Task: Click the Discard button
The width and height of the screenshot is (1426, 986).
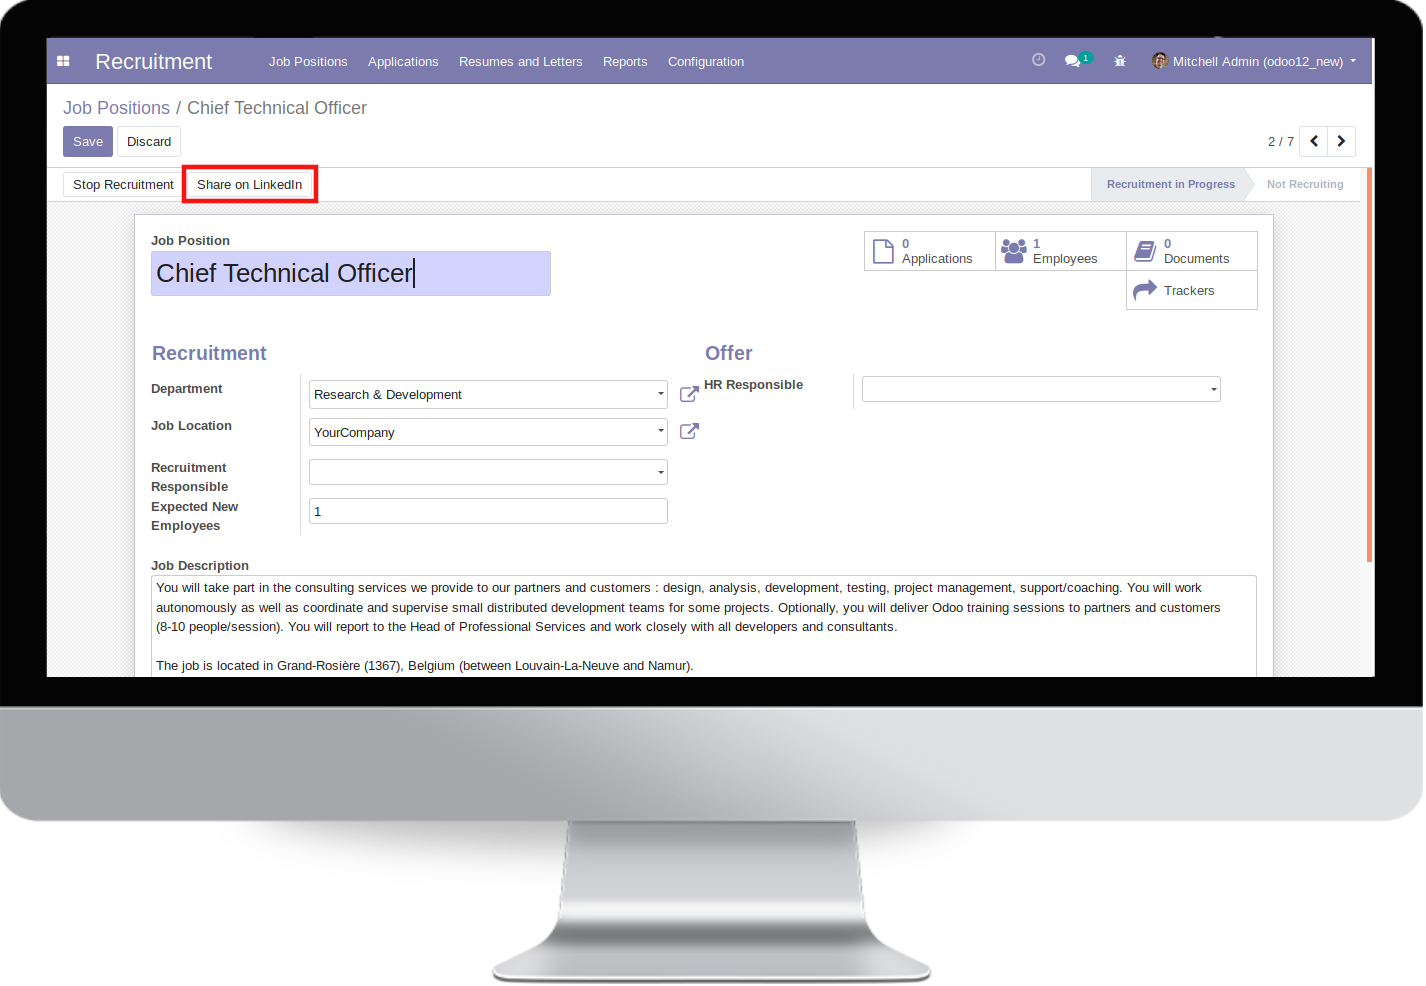Action: (149, 141)
